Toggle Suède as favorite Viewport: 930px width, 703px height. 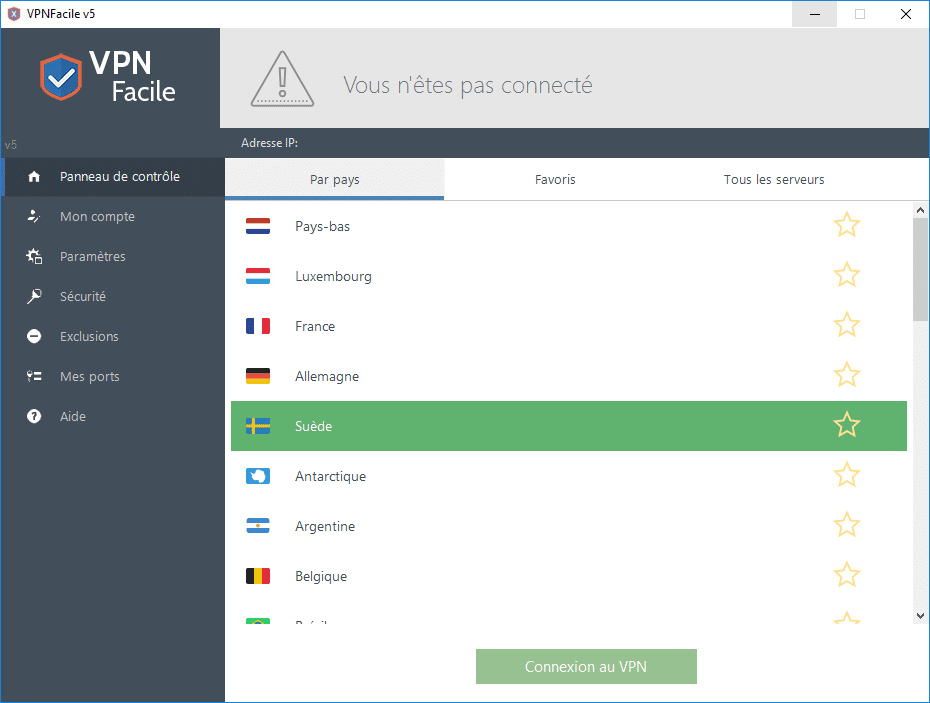pyautogui.click(x=846, y=425)
